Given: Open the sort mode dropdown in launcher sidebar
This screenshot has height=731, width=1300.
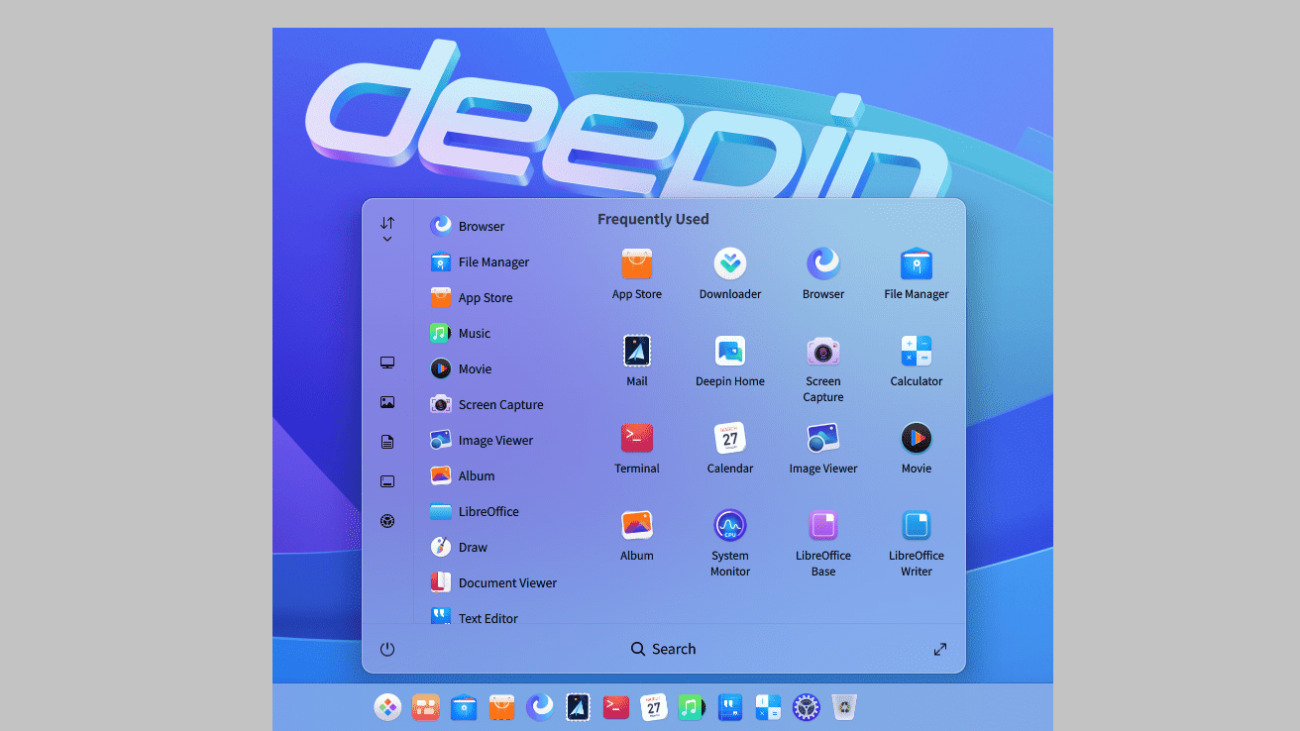Looking at the screenshot, I should (x=387, y=229).
